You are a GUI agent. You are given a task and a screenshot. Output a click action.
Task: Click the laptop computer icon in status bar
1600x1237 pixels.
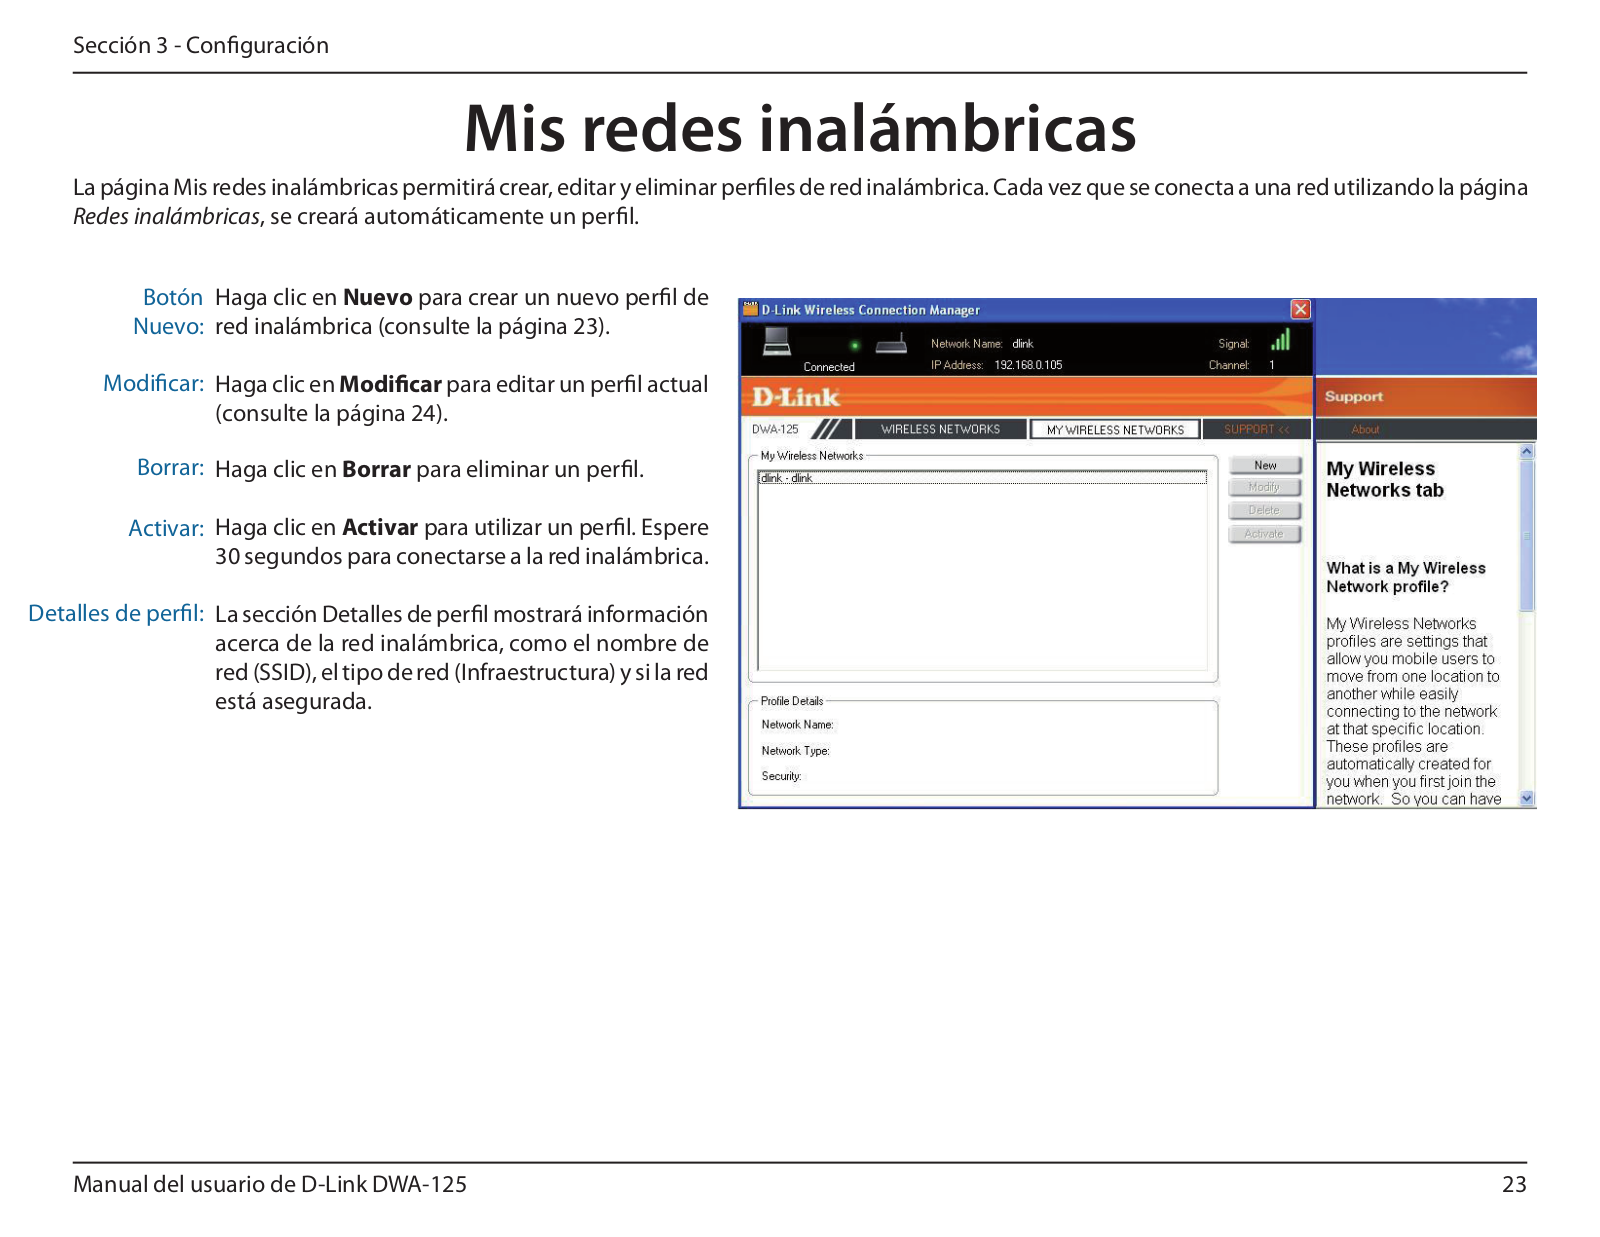pyautogui.click(x=776, y=342)
